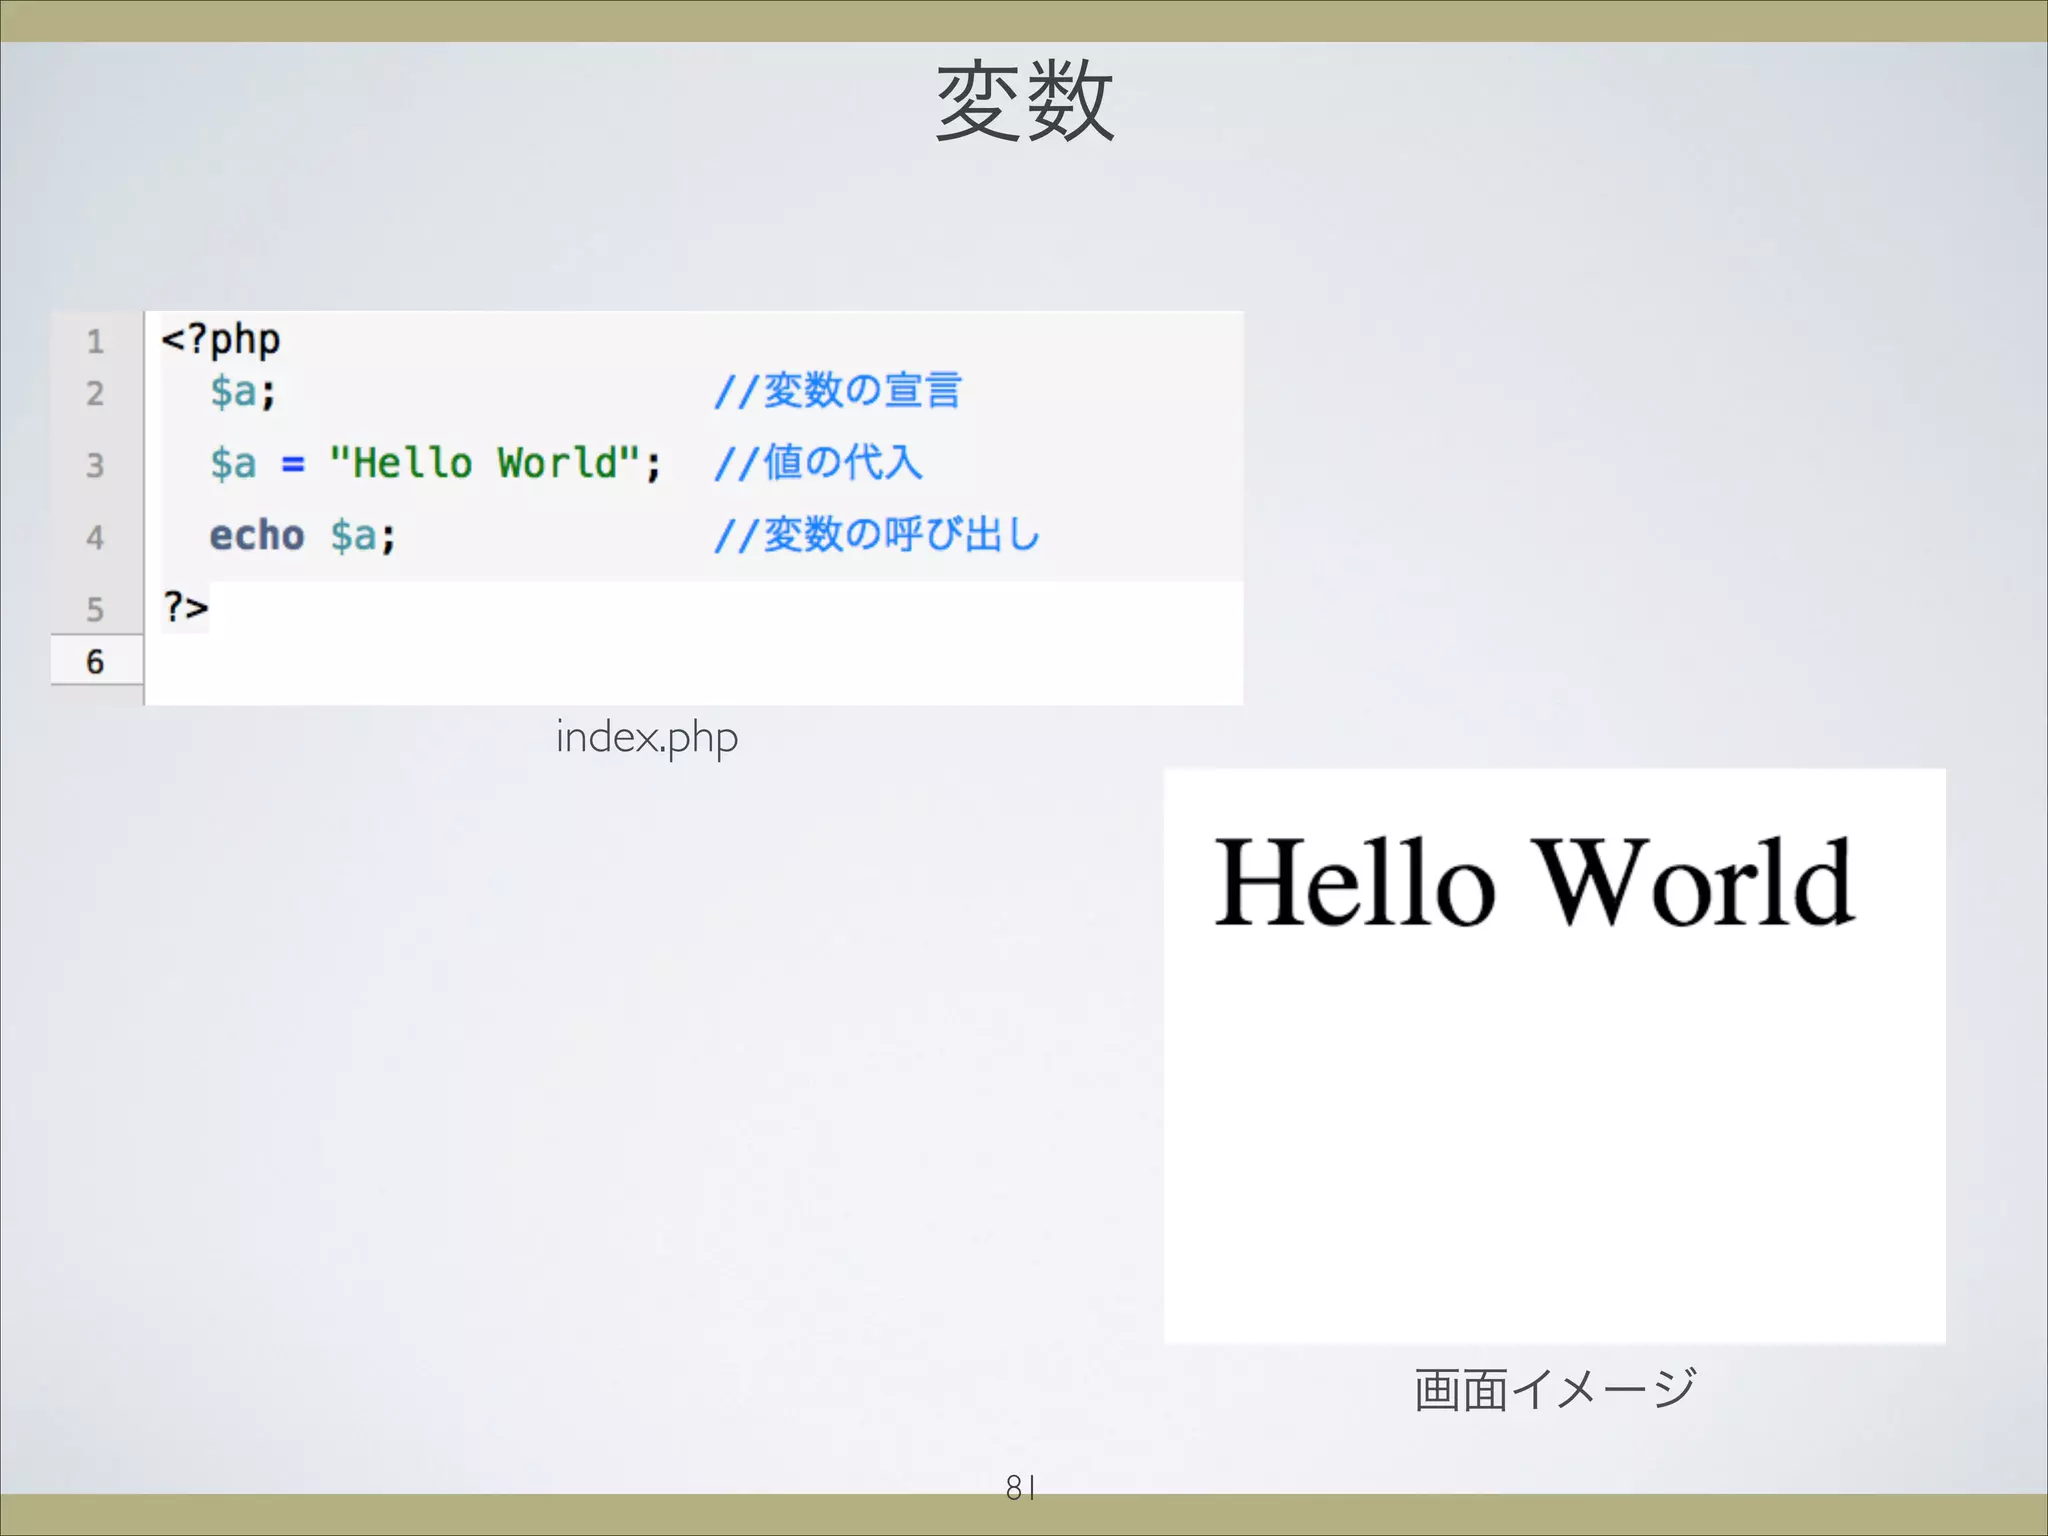This screenshot has height=1536, width=2048.
Task: Click the slide title 変数
Action: click(x=1024, y=101)
